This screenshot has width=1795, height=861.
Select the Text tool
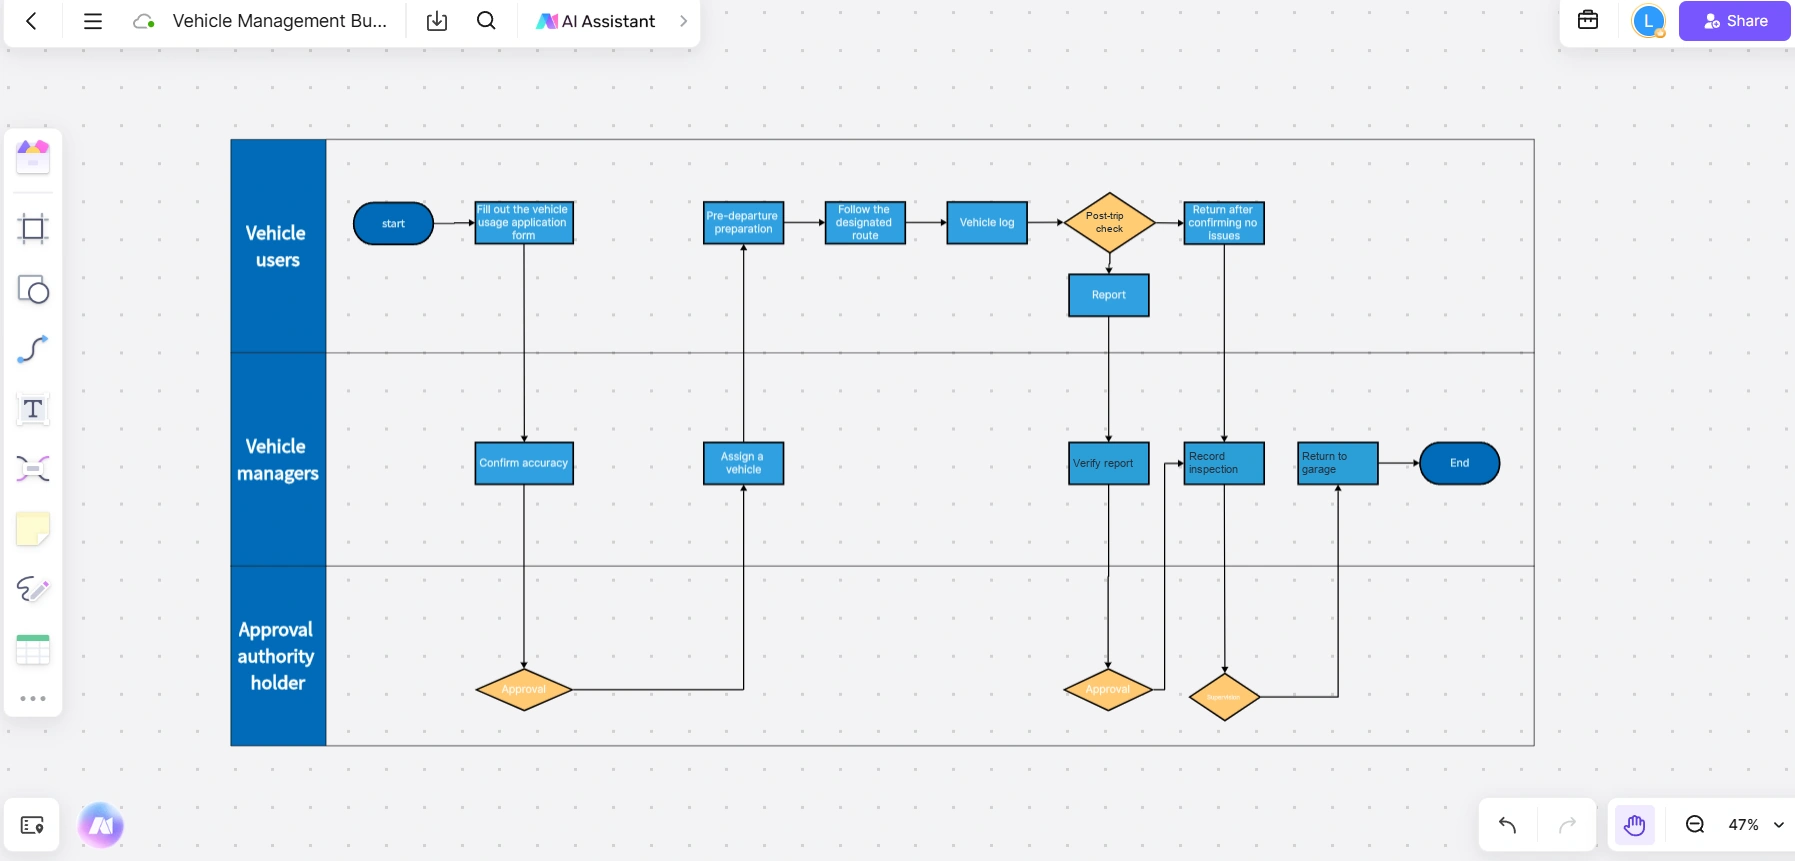(x=33, y=409)
